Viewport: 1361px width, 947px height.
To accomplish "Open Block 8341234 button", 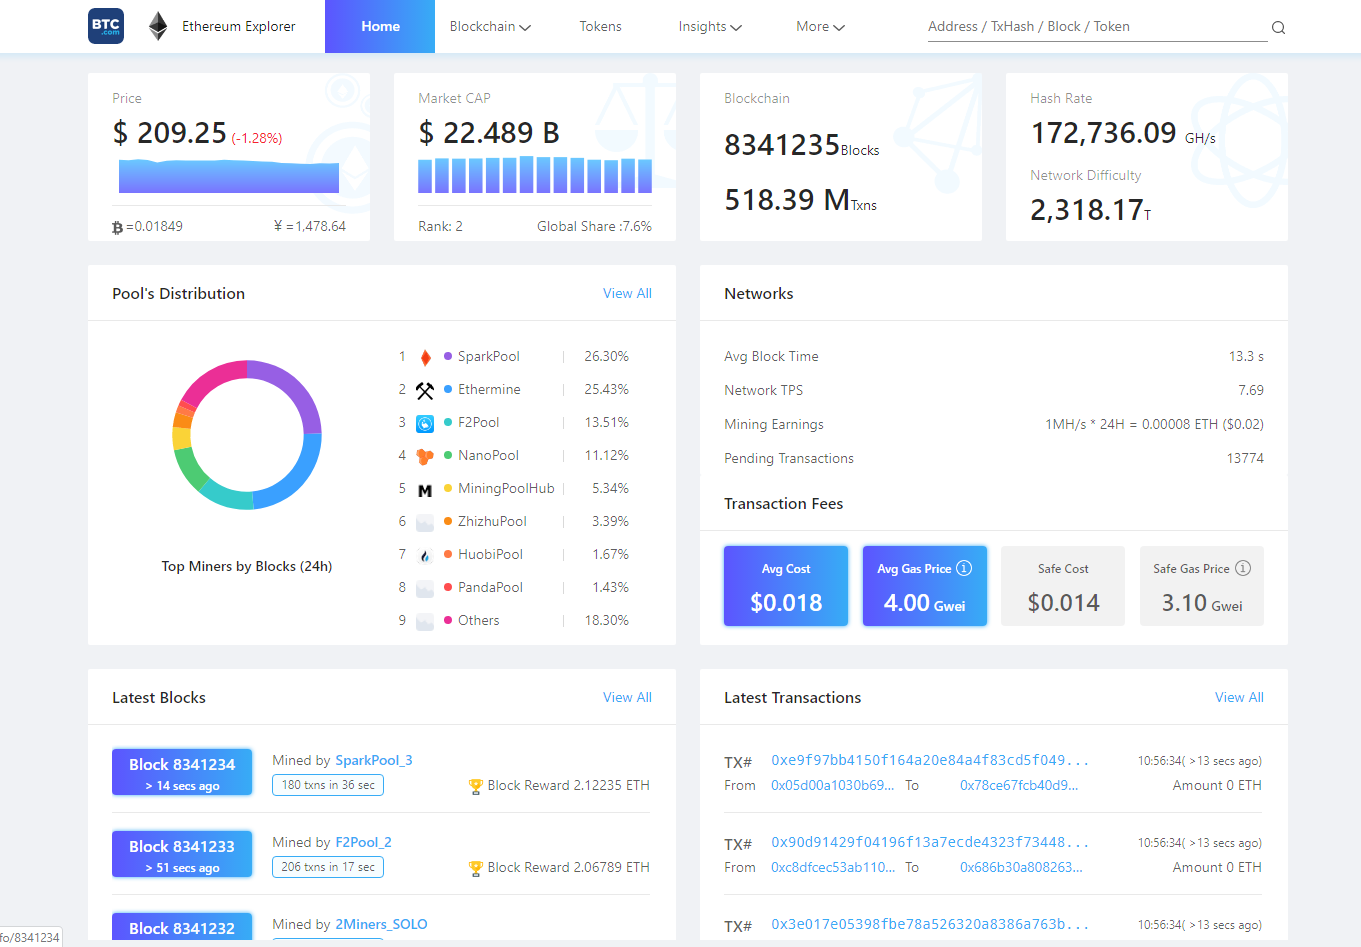I will coord(182,773).
